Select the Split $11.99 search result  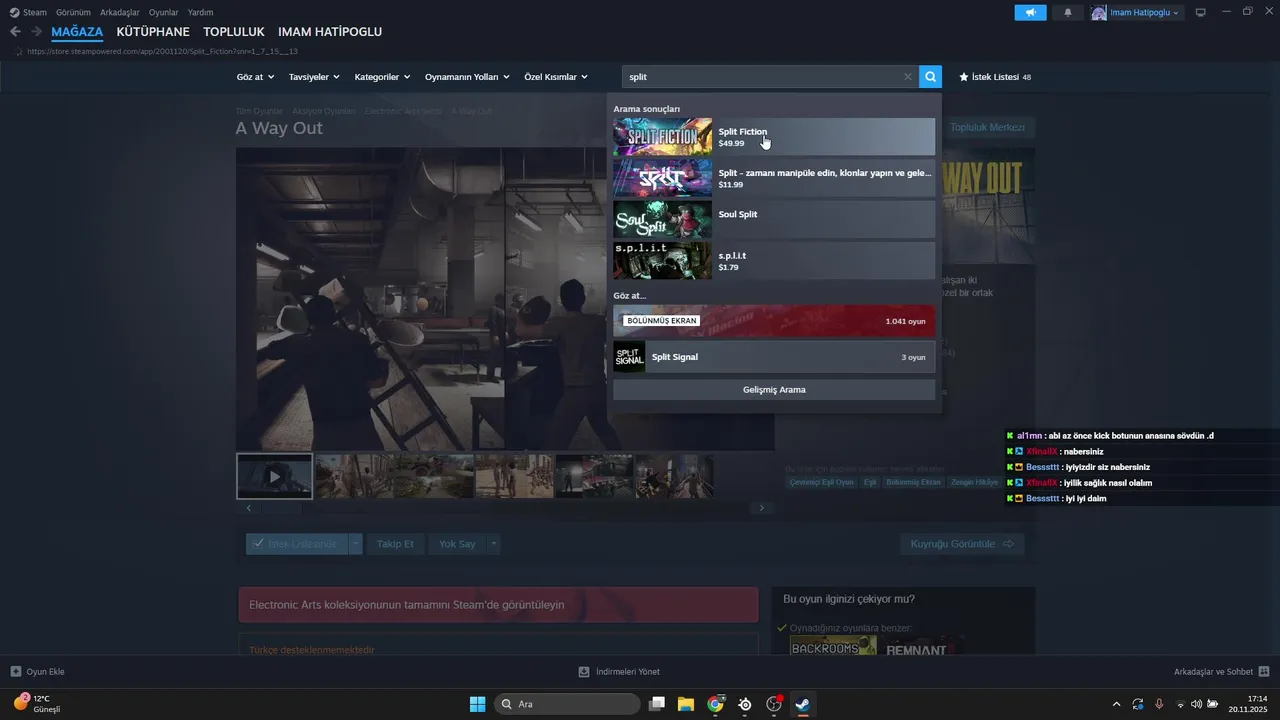(774, 178)
